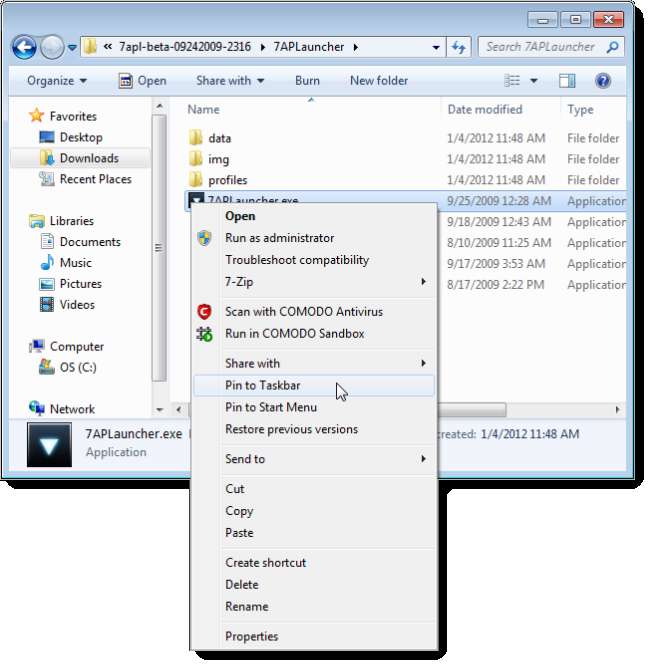Viewport: 650px width, 666px height.
Task: Select Downloads in the navigation pane
Action: (x=89, y=158)
